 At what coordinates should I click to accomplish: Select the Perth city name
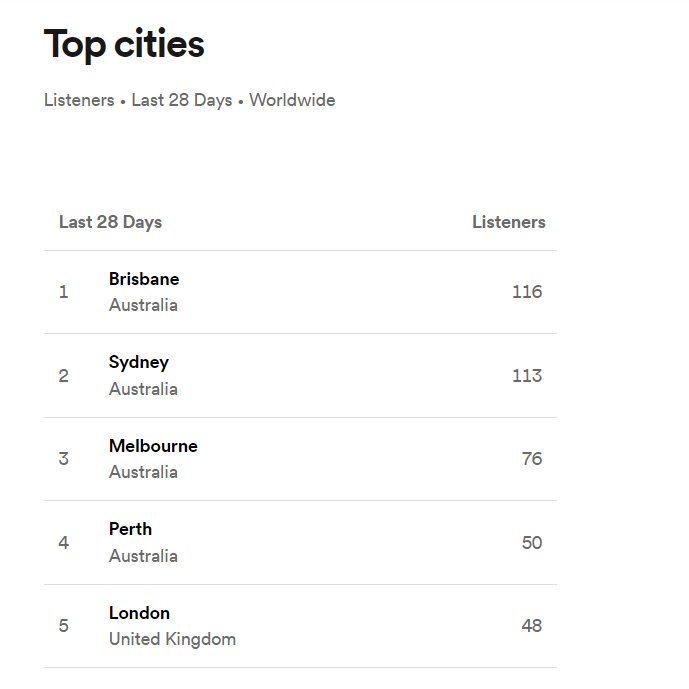pos(131,529)
